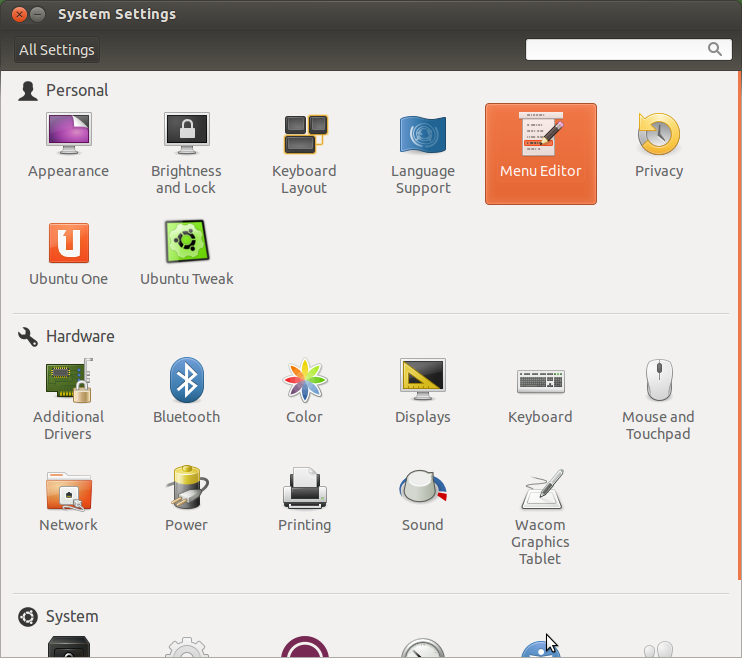Click the All Settings button
This screenshot has height=658, width=742.
pyautogui.click(x=57, y=50)
